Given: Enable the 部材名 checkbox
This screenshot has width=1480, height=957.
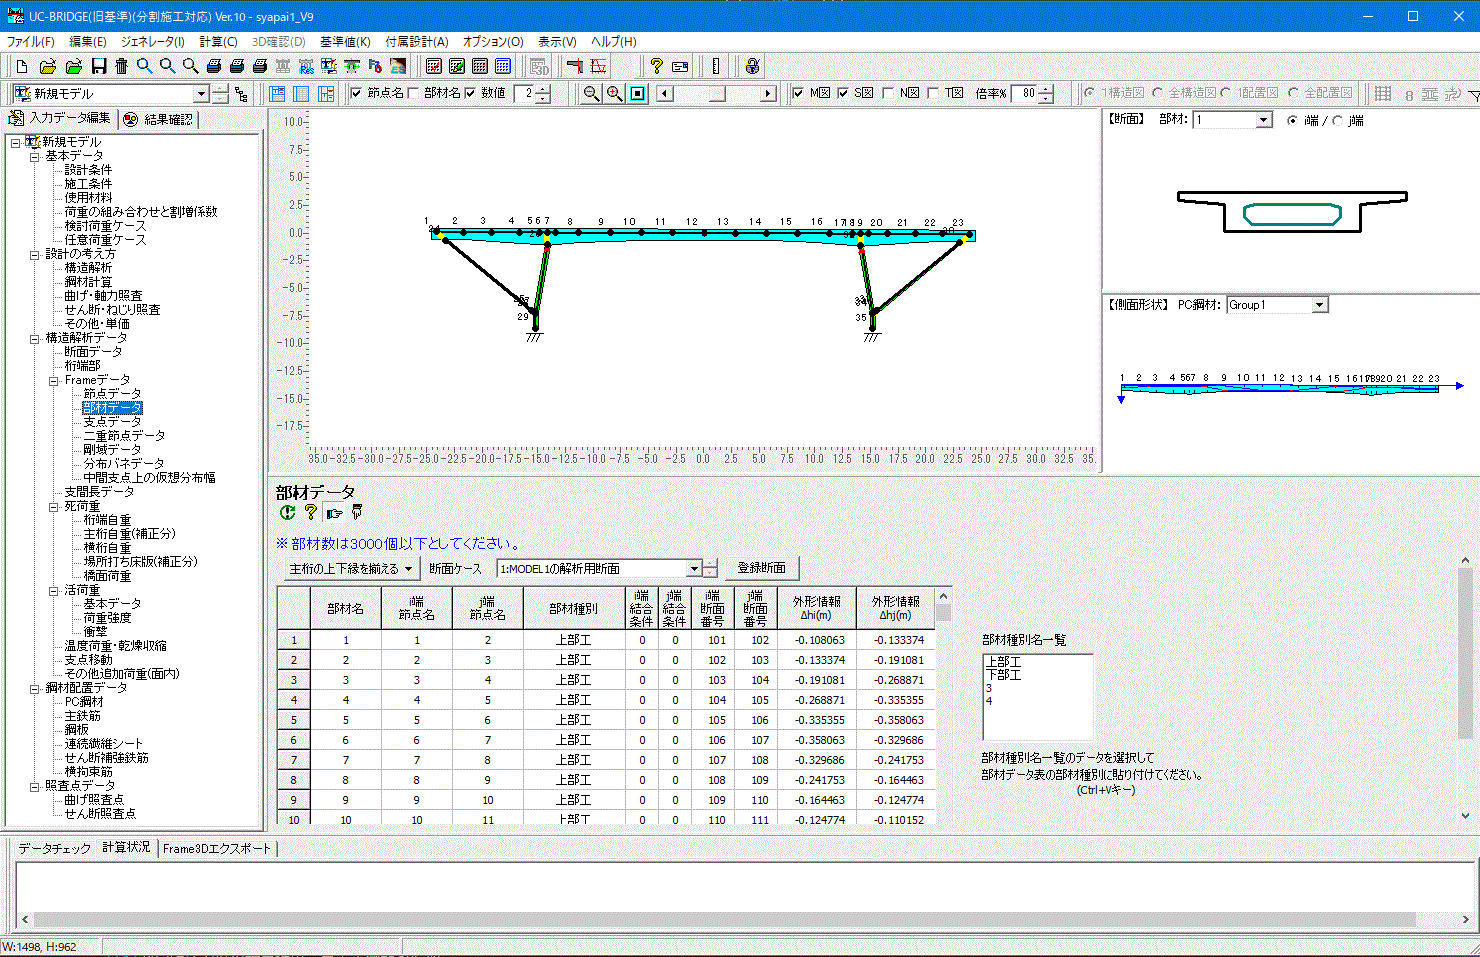Looking at the screenshot, I should pyautogui.click(x=413, y=93).
